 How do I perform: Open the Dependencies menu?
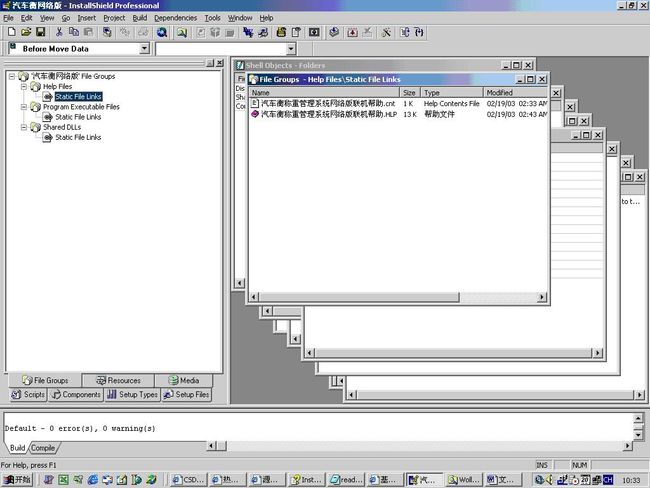pos(175,18)
